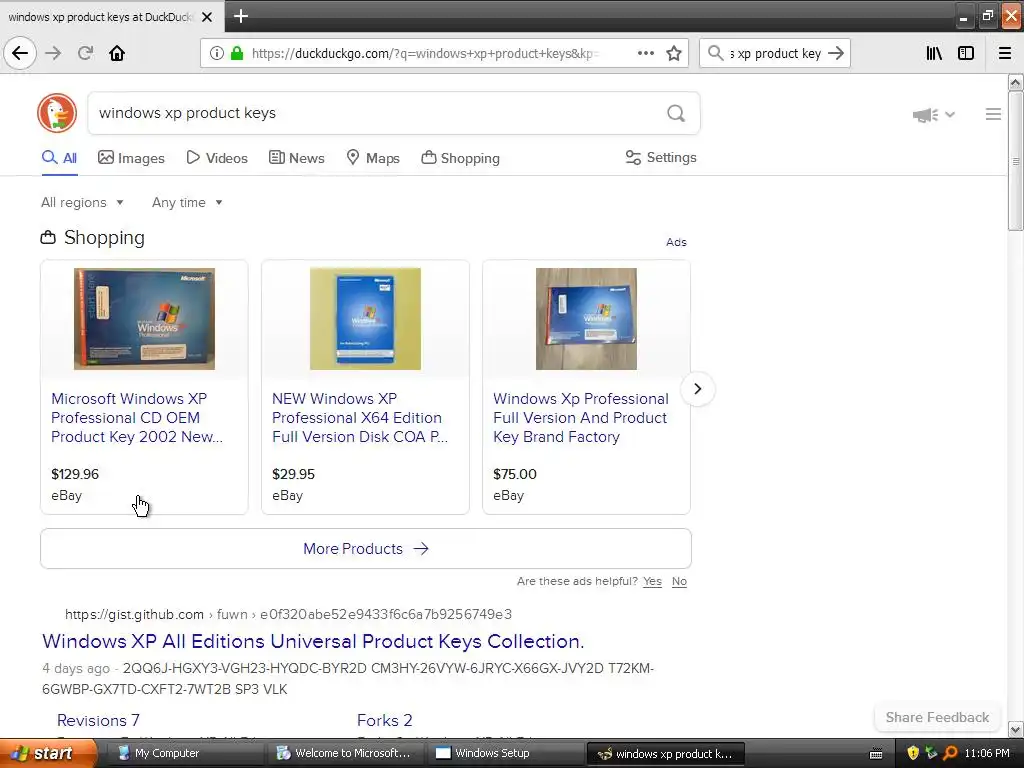The image size is (1024, 768).
Task: Open the on-screen keyboard tray icon
Action: pos(876,754)
